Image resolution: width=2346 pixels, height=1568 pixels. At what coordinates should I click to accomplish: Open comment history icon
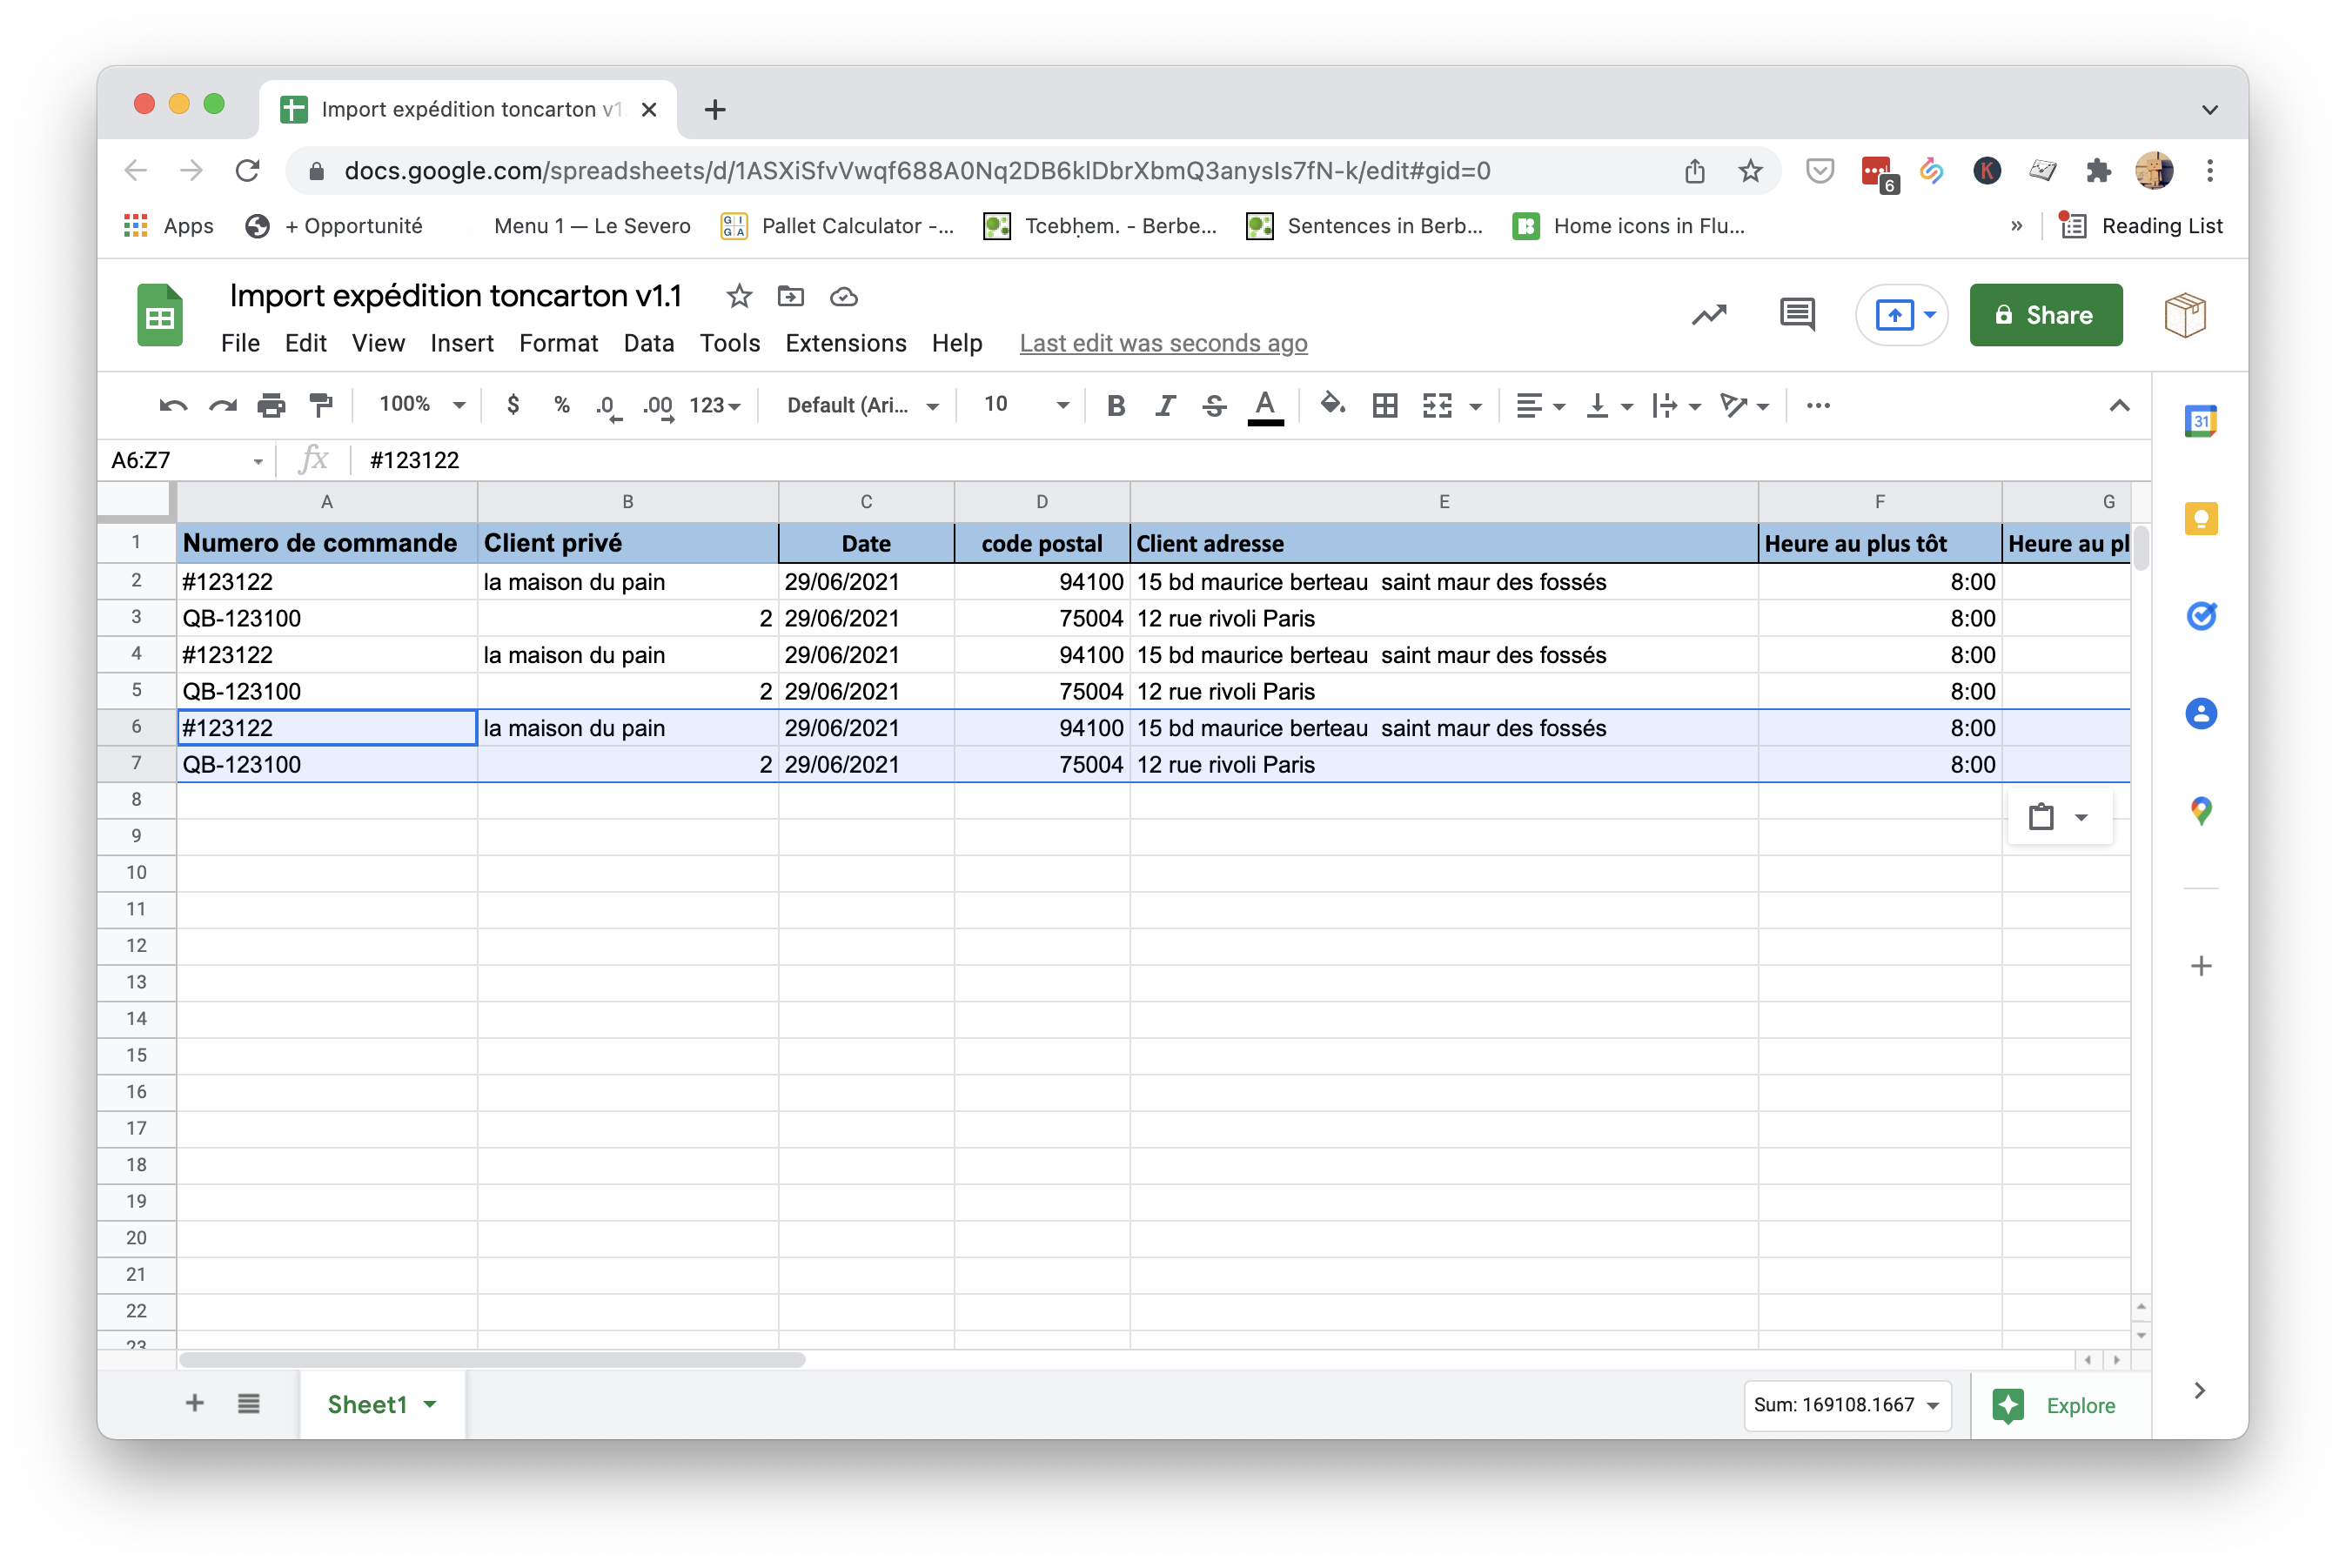click(x=1796, y=315)
